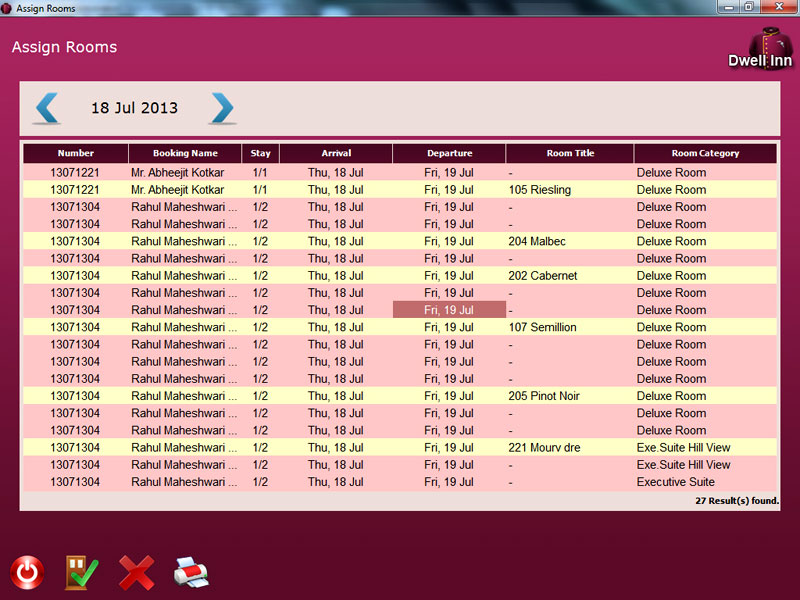Select the highlighted Fri, 19 Jul departure cell
The image size is (800, 600).
pyautogui.click(x=449, y=310)
